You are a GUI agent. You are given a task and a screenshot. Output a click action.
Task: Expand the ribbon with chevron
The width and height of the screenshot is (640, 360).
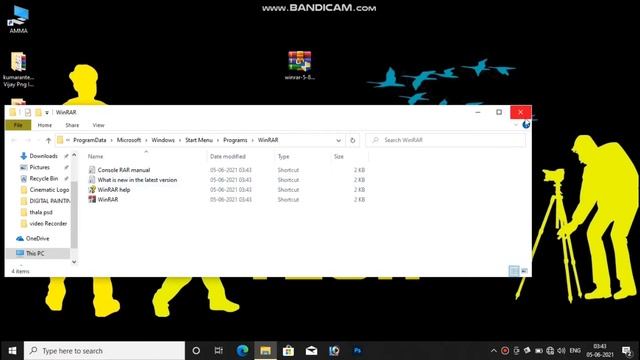click(516, 124)
